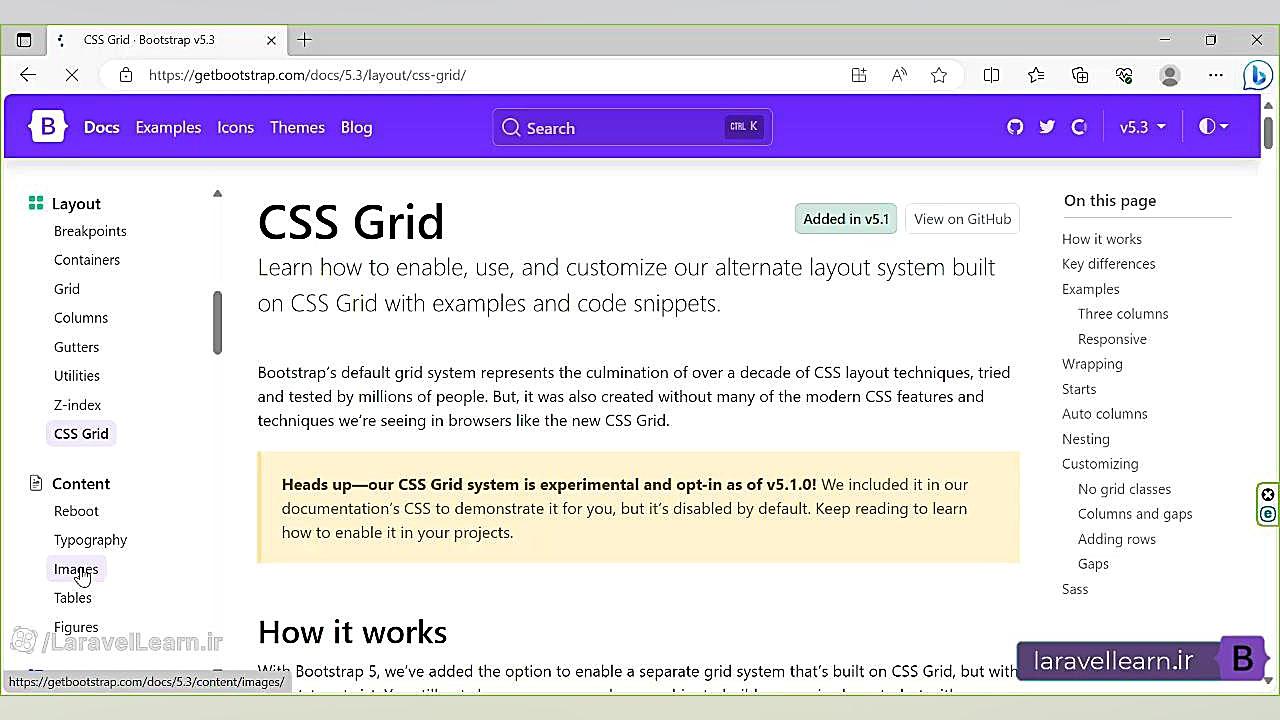Jump to Auto columns section

[1105, 414]
